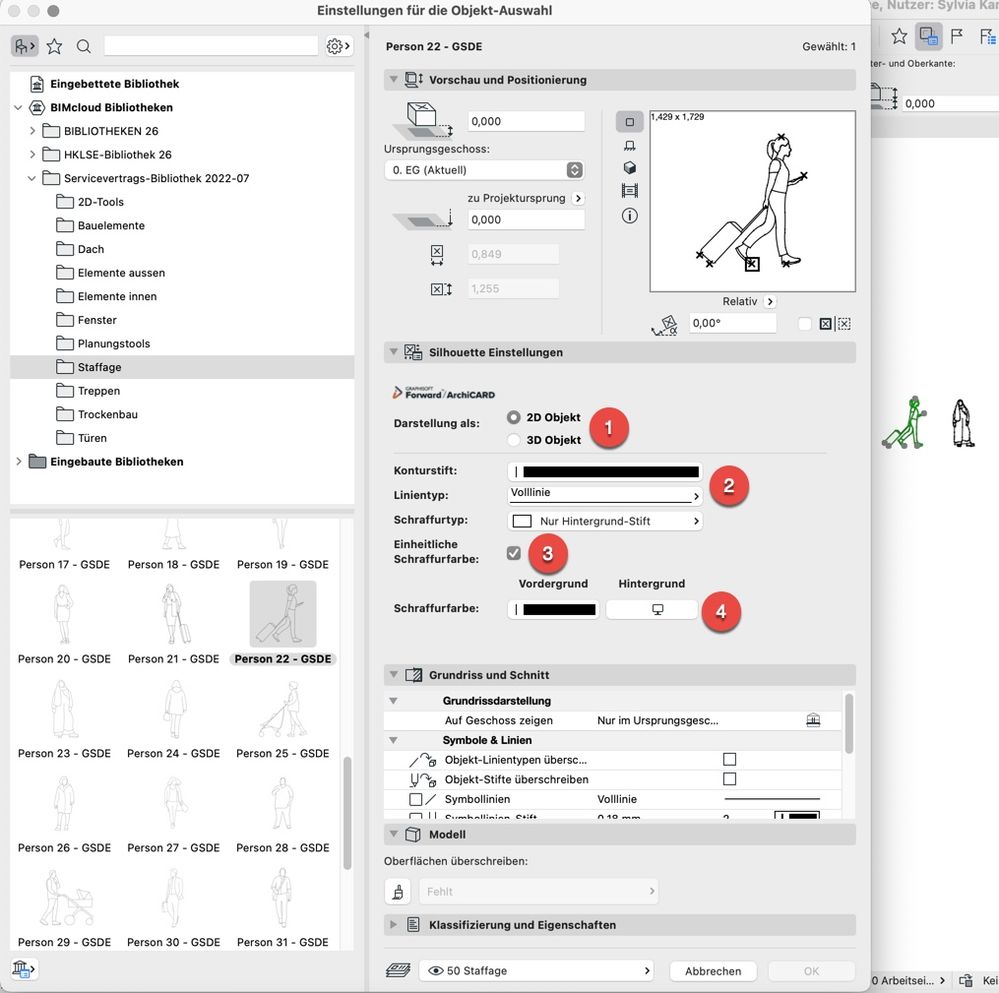This screenshot has width=999, height=993.
Task: Toggle Objekt-Linientypen überschreiben checkbox
Action: pyautogui.click(x=729, y=759)
